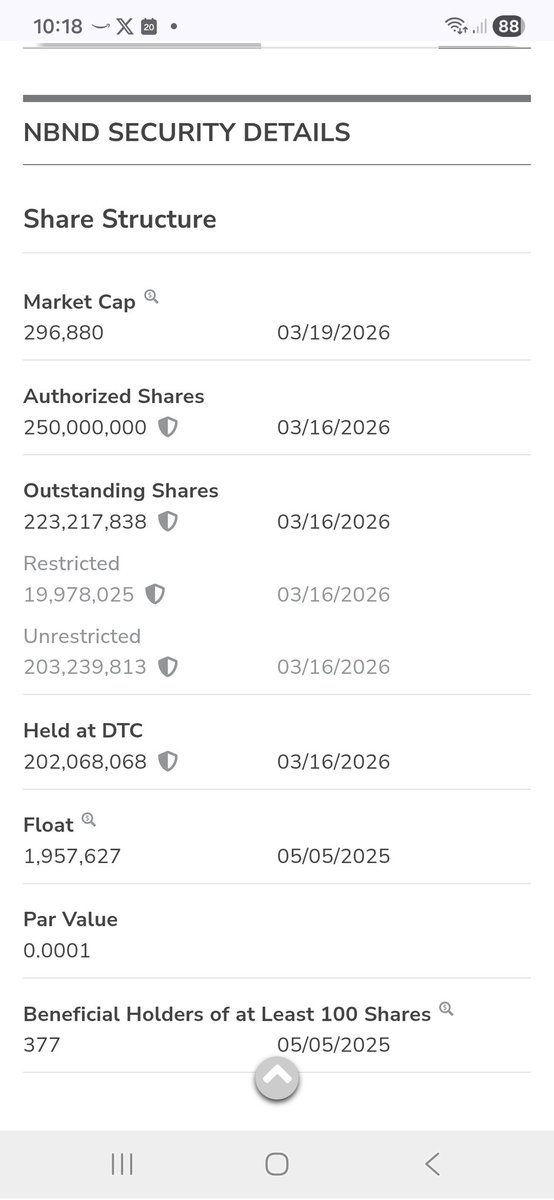Viewport: 554px width, 1200px height.
Task: Tap the shield icon beside Outstanding Shares
Action: pos(168,521)
